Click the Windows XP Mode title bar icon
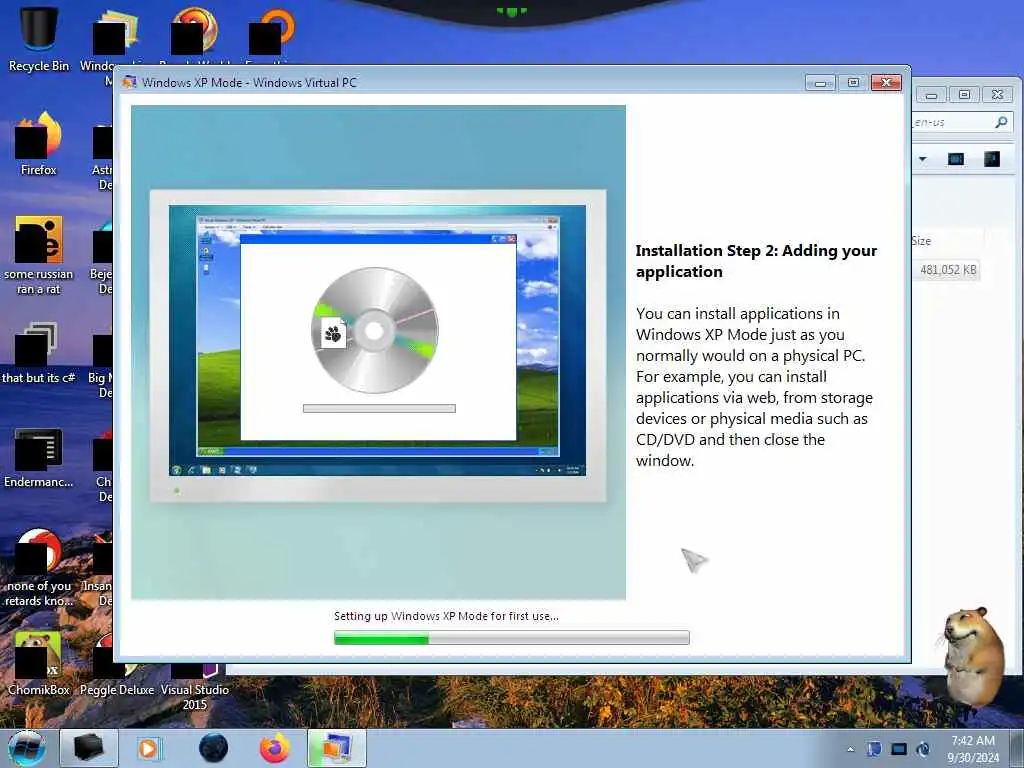The height and width of the screenshot is (768, 1024). tap(129, 82)
